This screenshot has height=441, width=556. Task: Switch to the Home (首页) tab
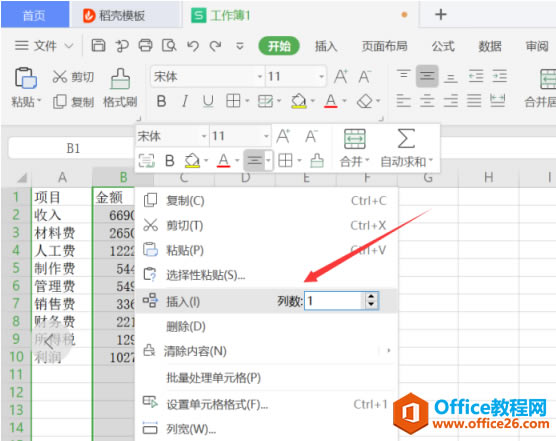tap(34, 15)
